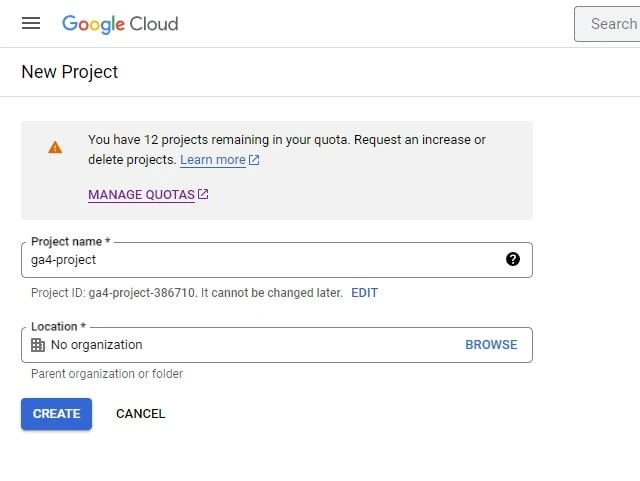Click the orange warning triangle icon
Screen dimensions: 640x481
point(55,147)
